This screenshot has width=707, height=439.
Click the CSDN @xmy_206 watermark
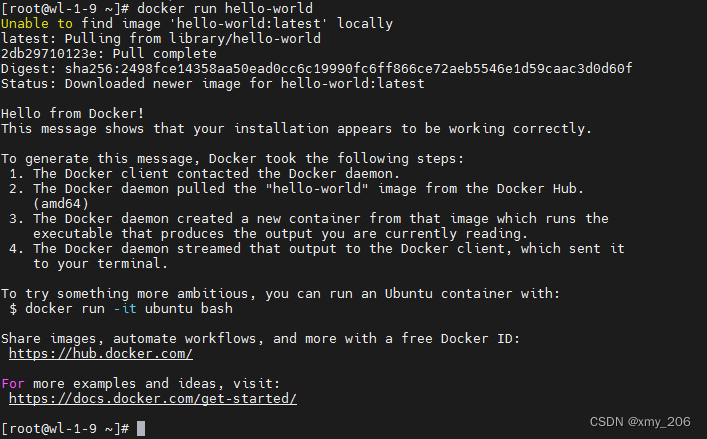click(640, 422)
